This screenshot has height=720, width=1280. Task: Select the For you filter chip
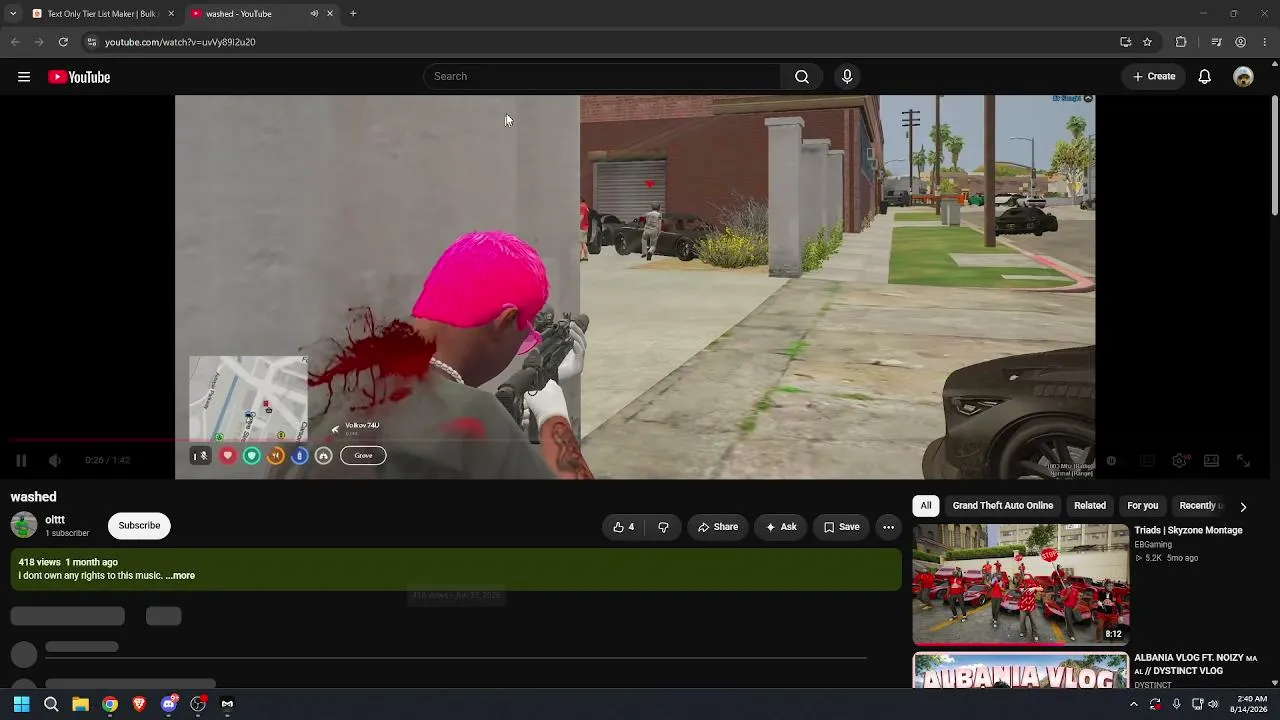point(1143,506)
